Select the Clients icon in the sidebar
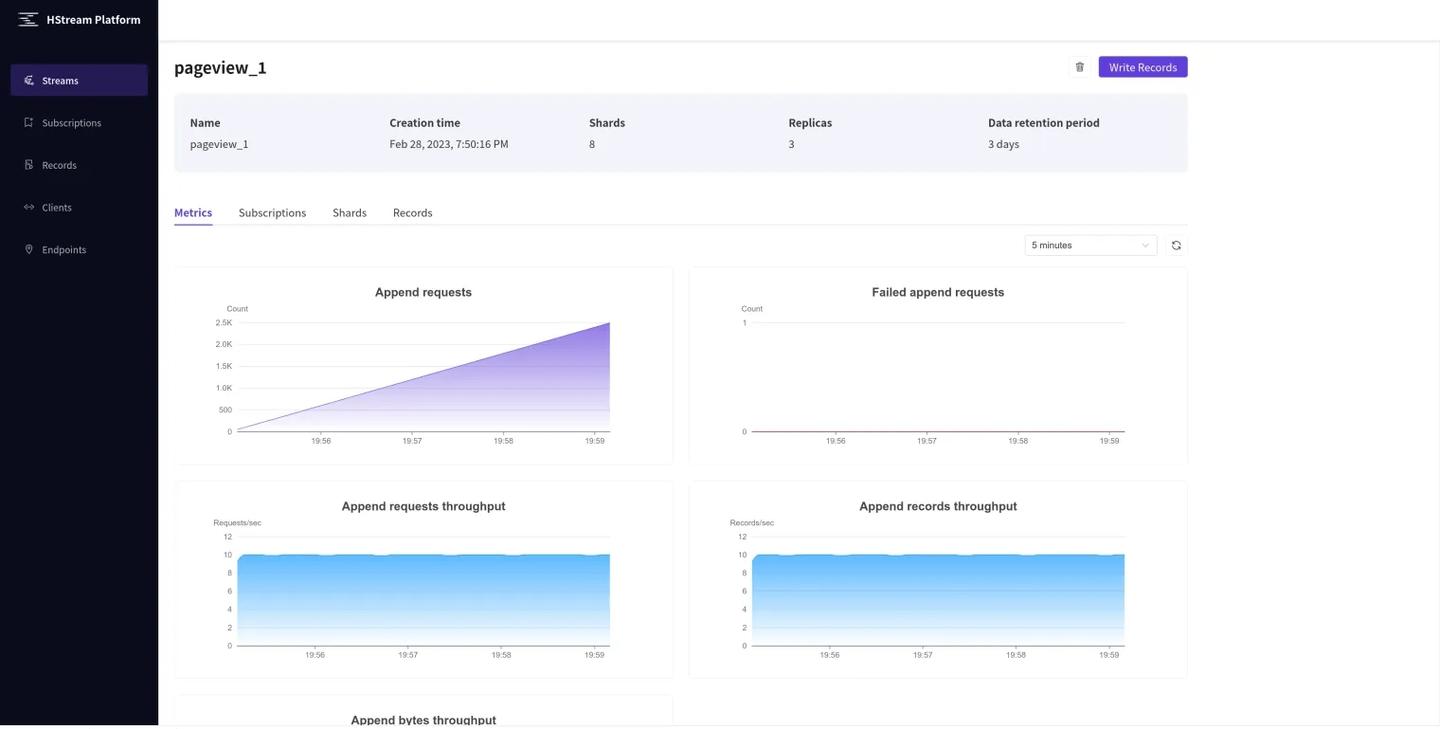The height and width of the screenshot is (729, 1440). pos(27,205)
